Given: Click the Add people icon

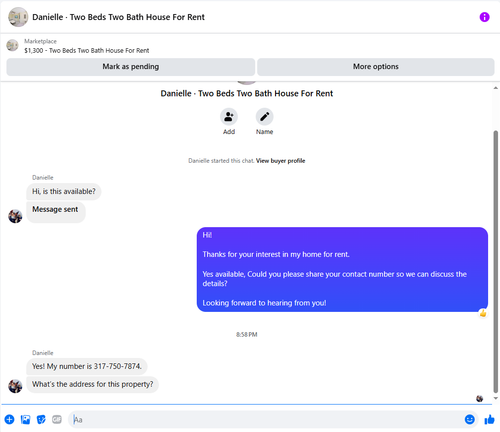Looking at the screenshot, I should pyautogui.click(x=229, y=117).
